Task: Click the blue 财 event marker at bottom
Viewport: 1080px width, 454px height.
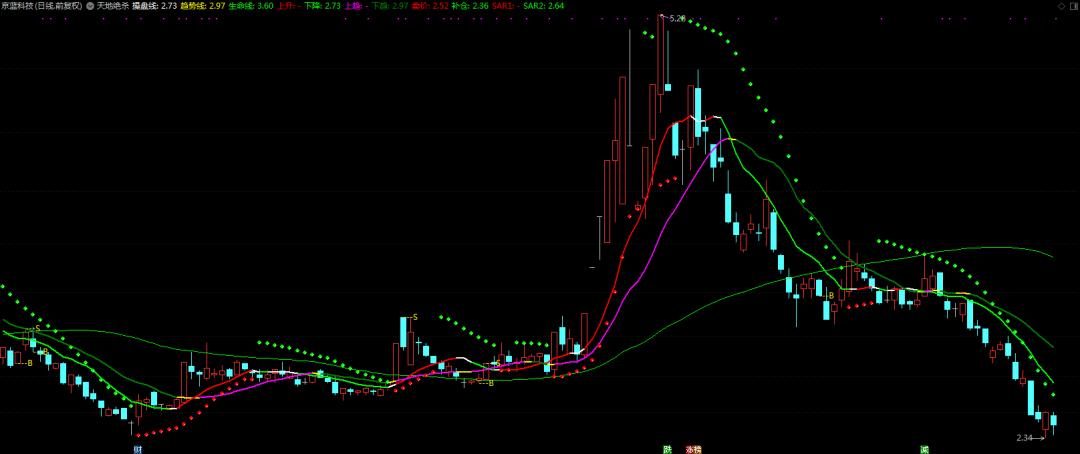Action: 138,449
